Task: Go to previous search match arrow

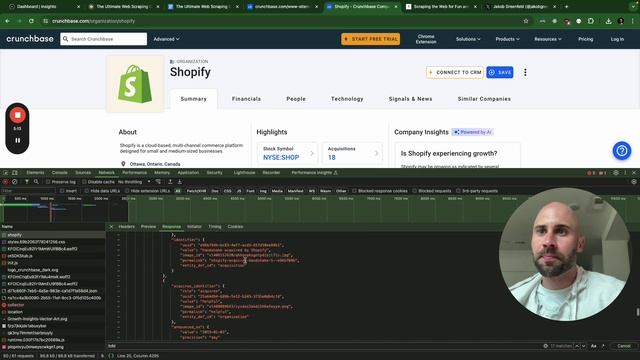Action: (577, 346)
